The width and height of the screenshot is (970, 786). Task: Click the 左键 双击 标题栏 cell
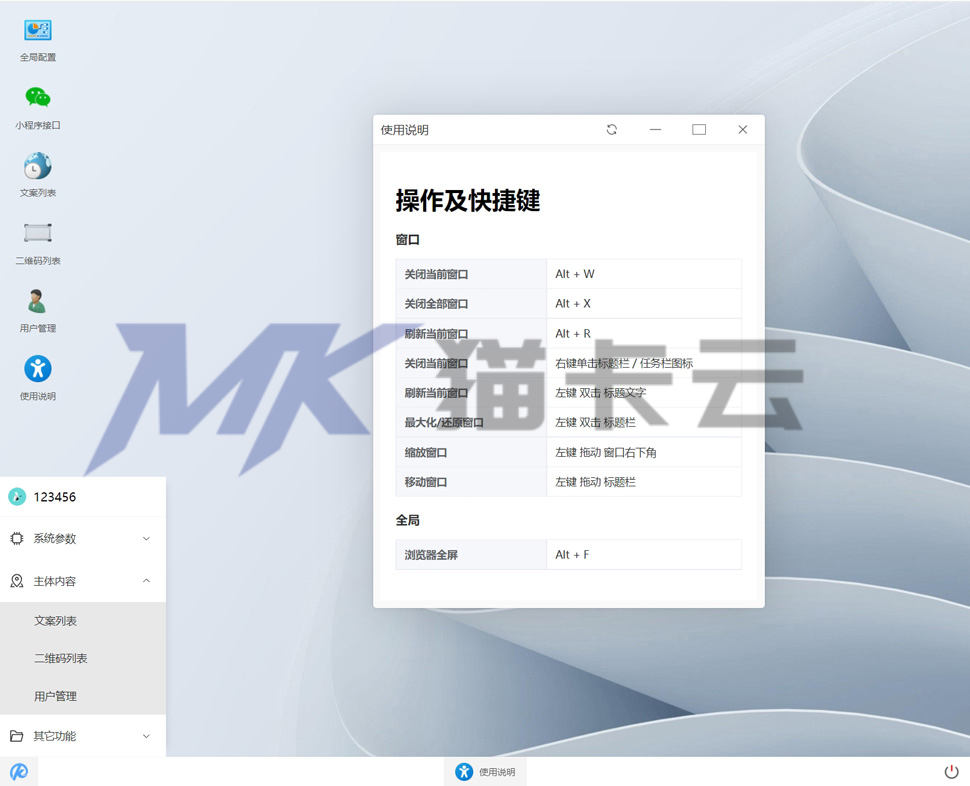[644, 422]
